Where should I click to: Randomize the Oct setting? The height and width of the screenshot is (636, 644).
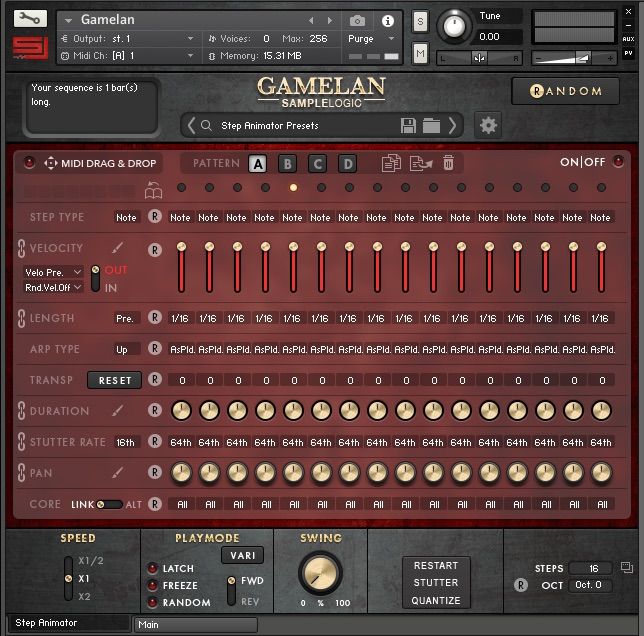coord(520,585)
